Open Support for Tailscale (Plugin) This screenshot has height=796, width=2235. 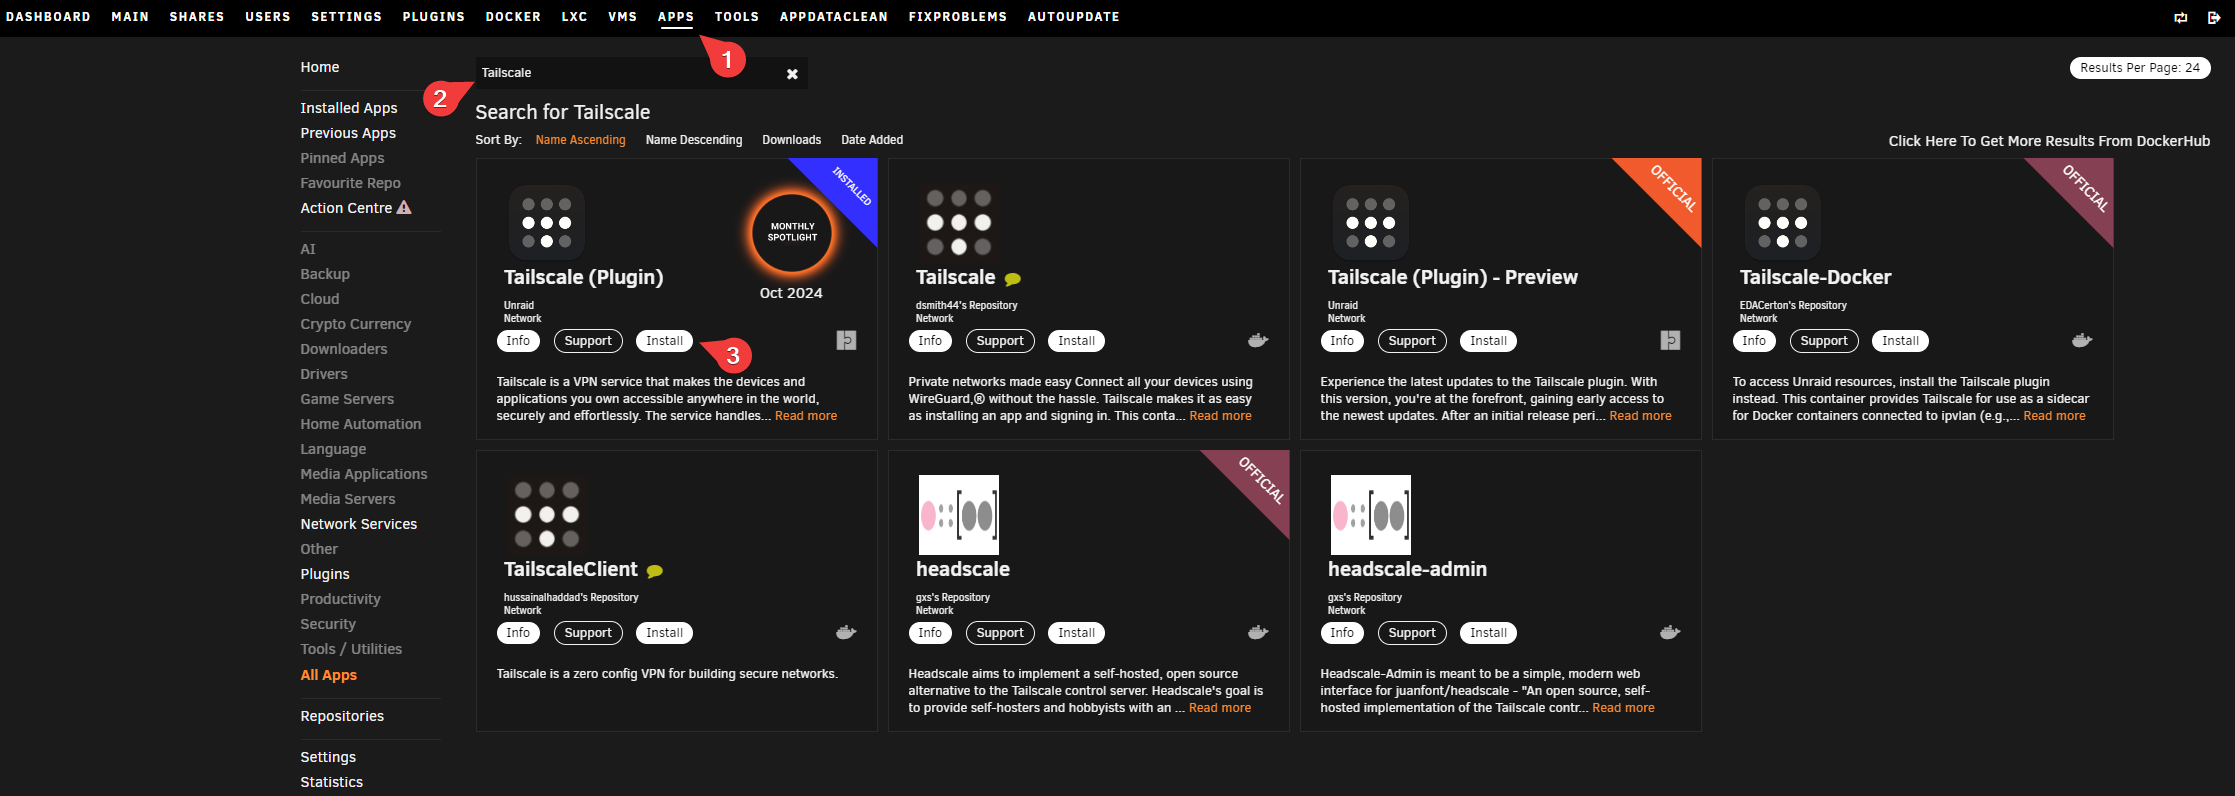point(588,341)
